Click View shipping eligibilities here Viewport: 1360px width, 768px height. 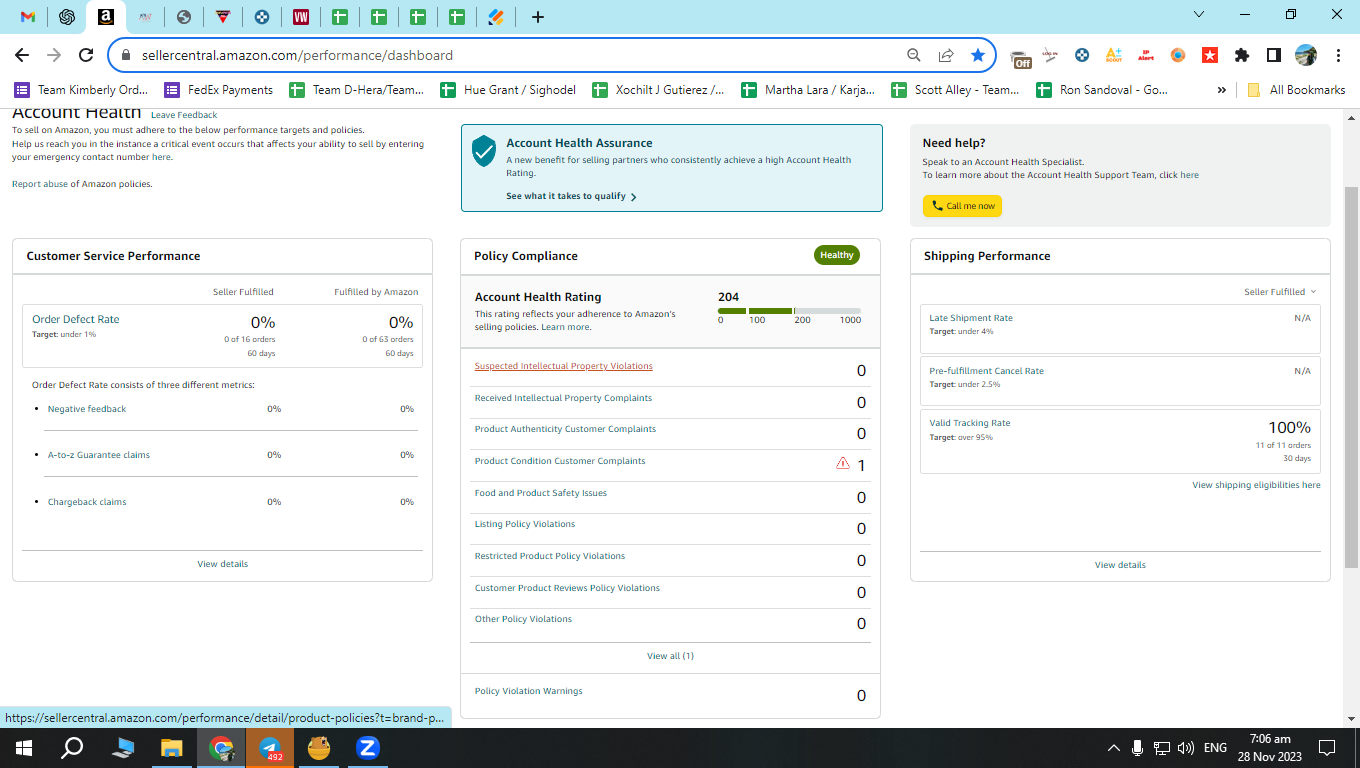[1256, 485]
